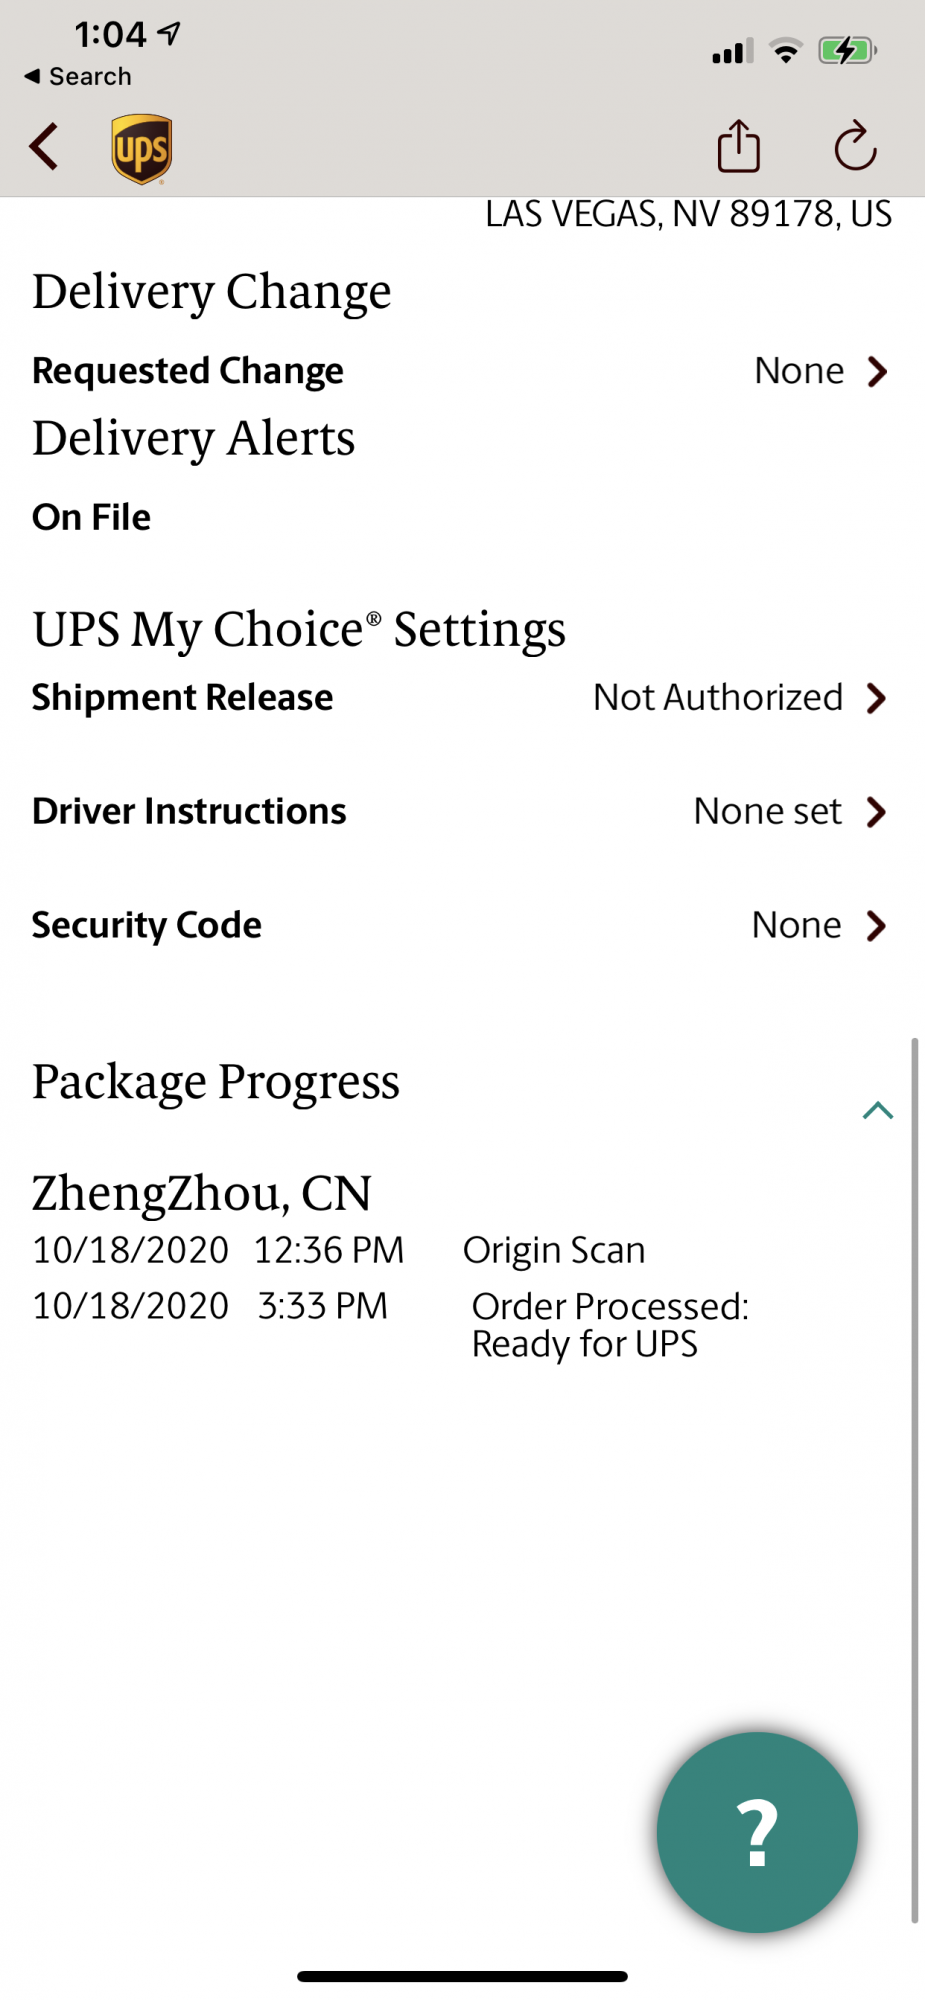The height and width of the screenshot is (2000, 925).
Task: Refresh tracking with reload icon
Action: [855, 147]
